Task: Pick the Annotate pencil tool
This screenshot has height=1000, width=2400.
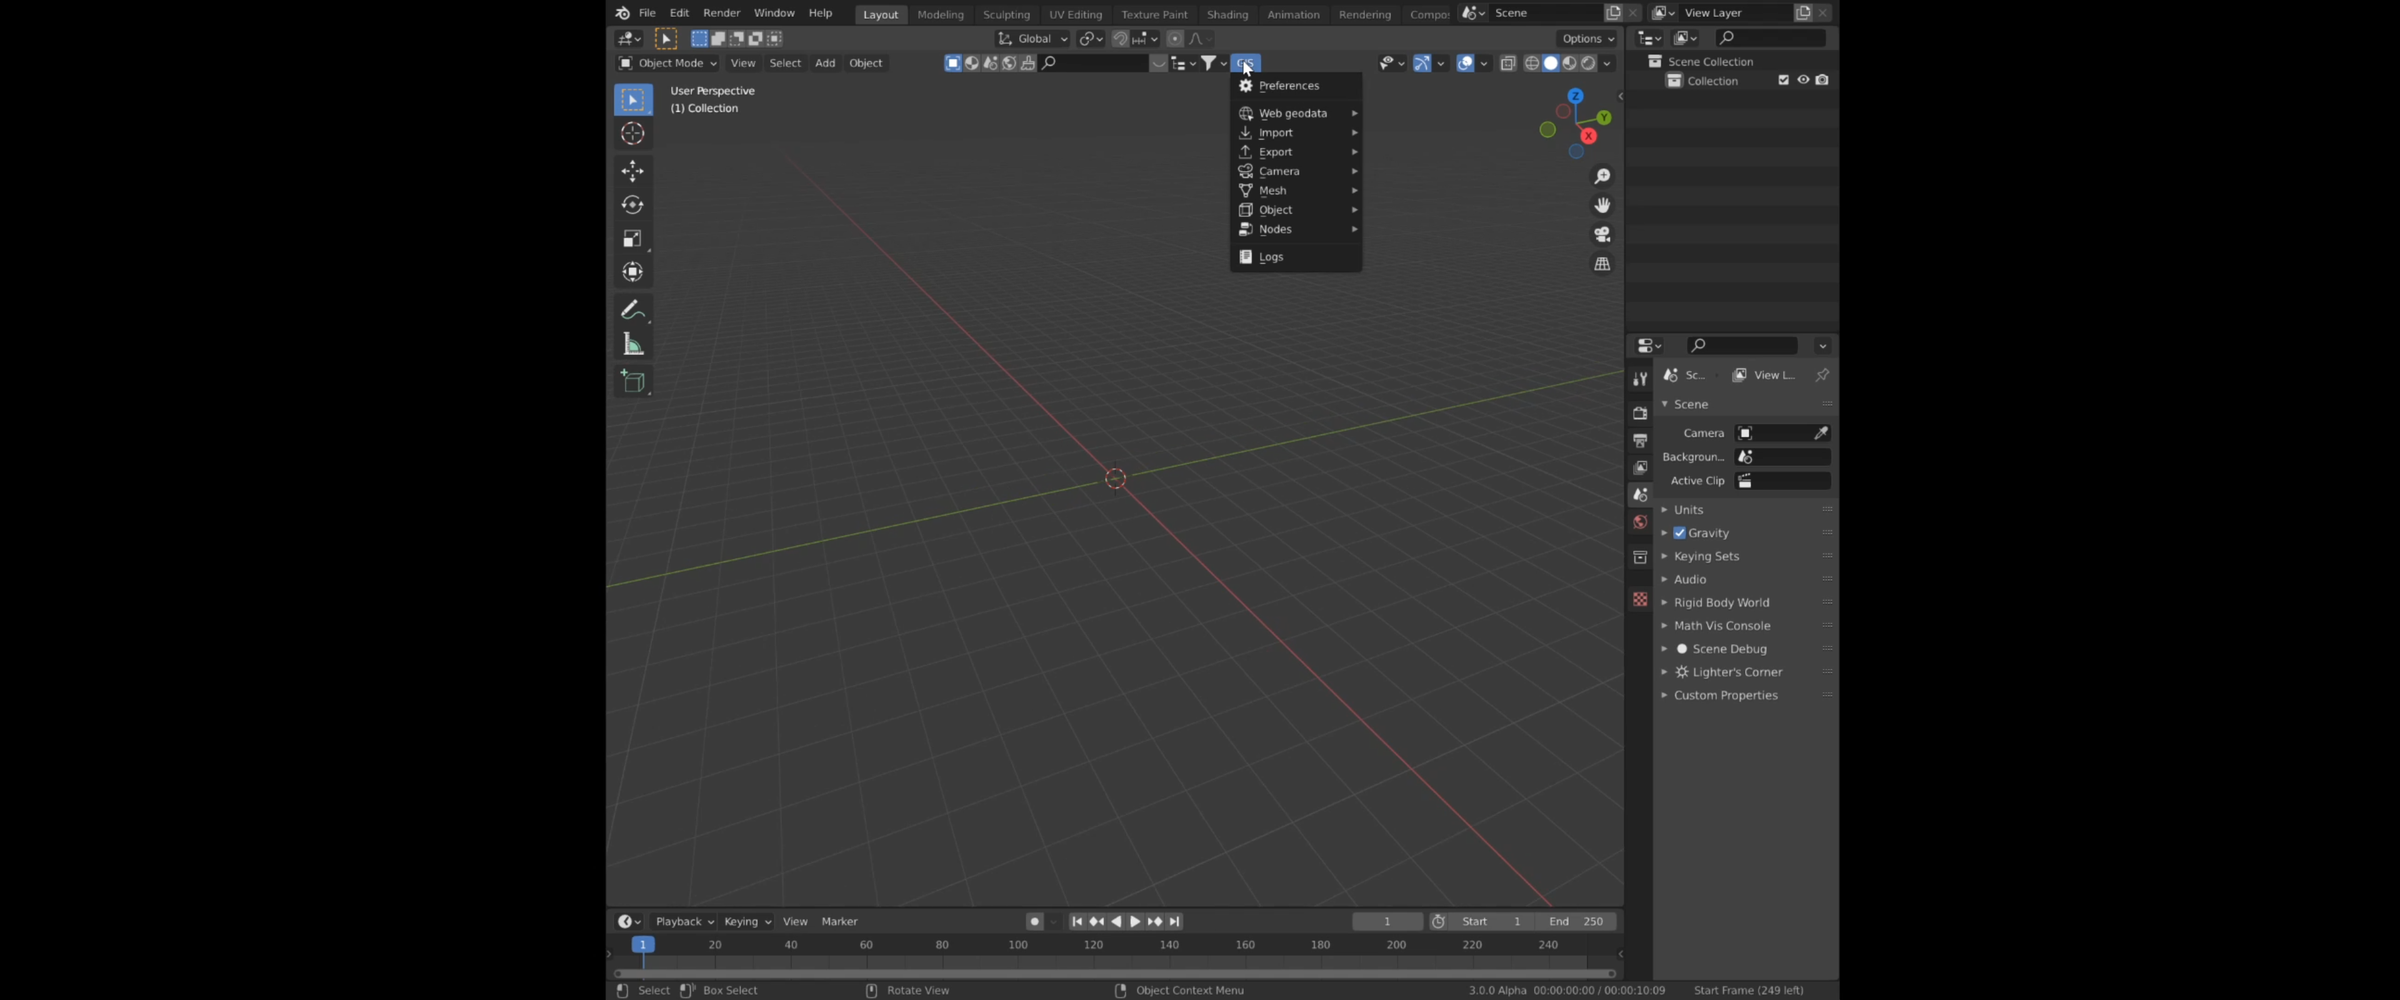Action: [x=632, y=310]
